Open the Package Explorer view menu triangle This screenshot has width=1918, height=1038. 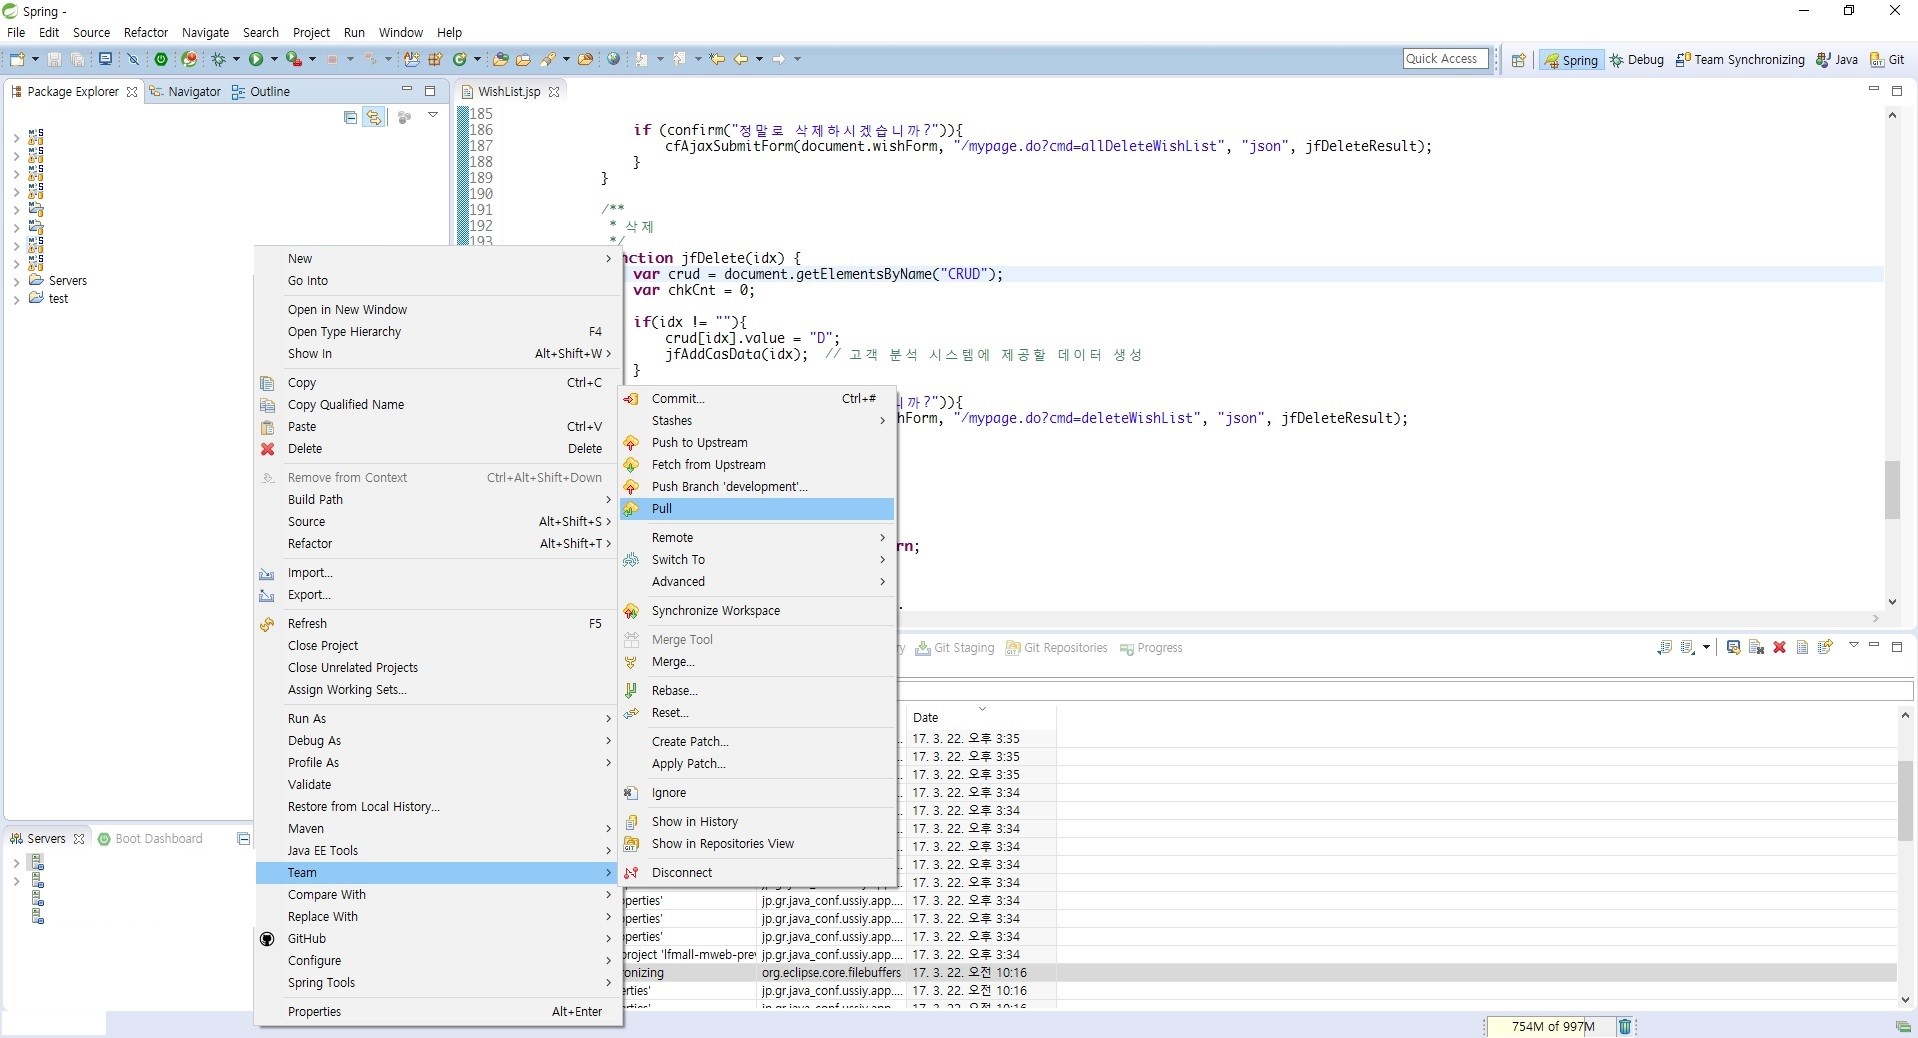[x=433, y=115]
